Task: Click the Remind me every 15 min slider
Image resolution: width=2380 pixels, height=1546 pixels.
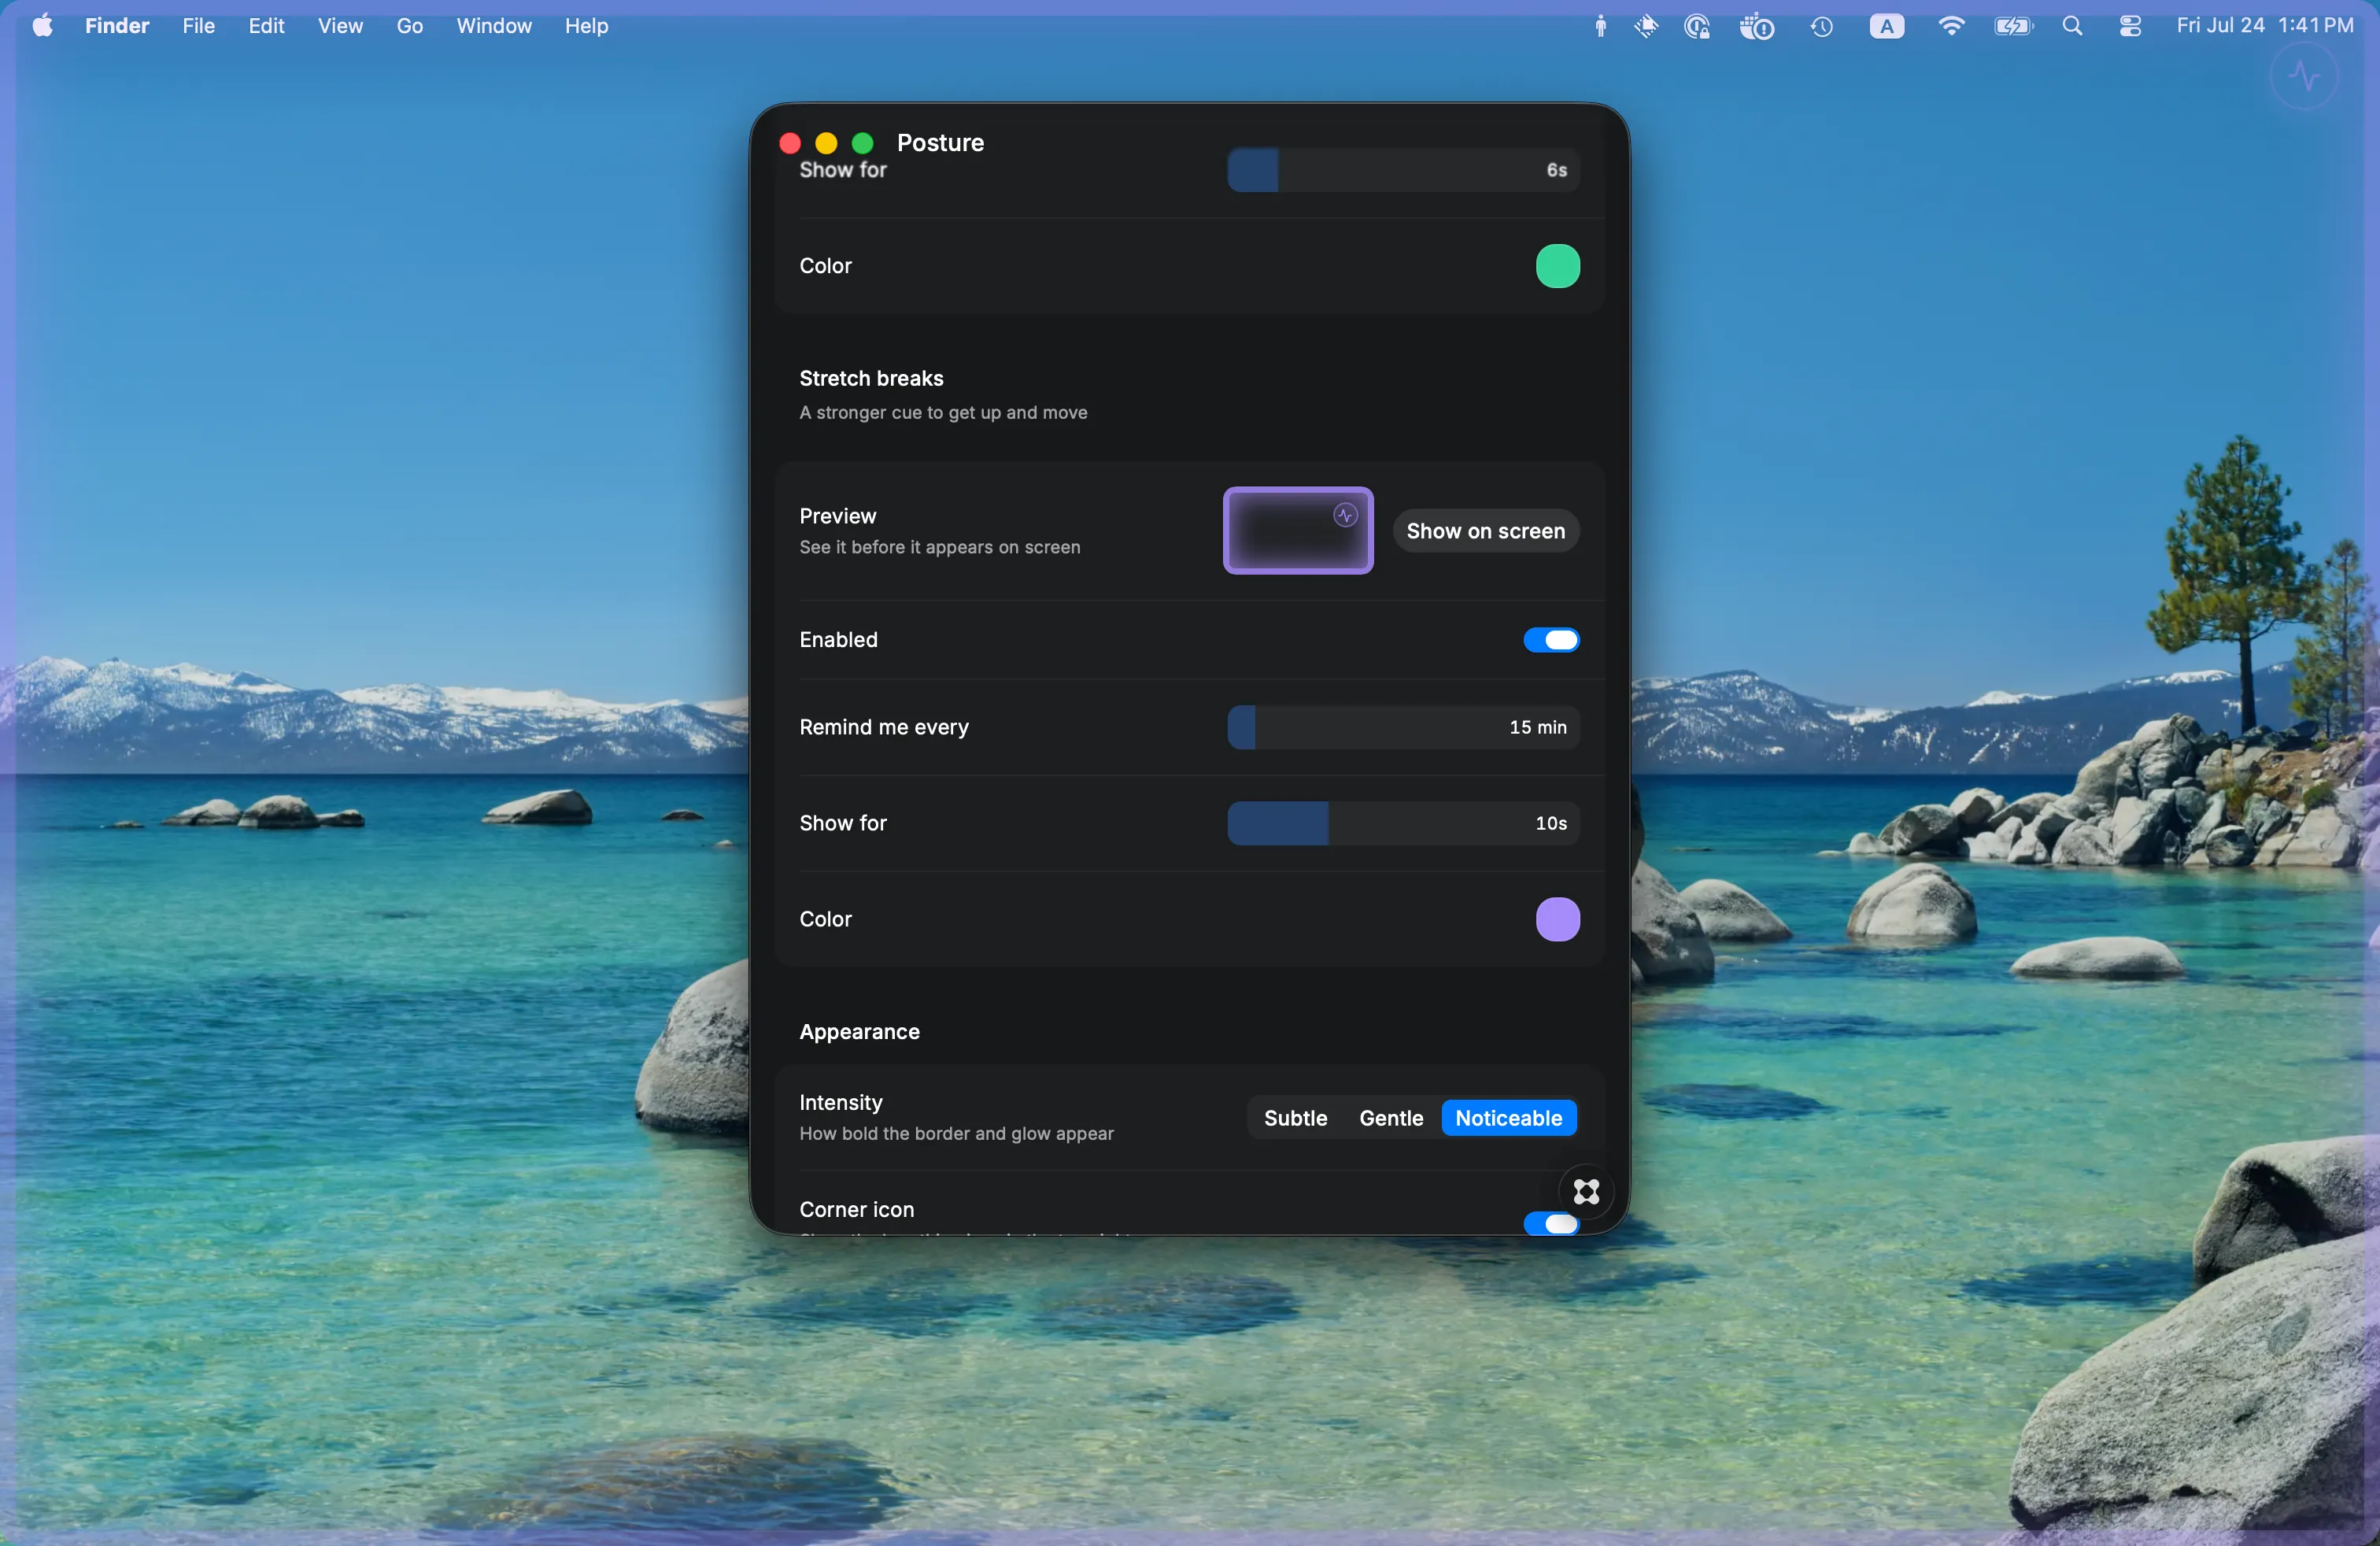Action: click(x=1403, y=727)
